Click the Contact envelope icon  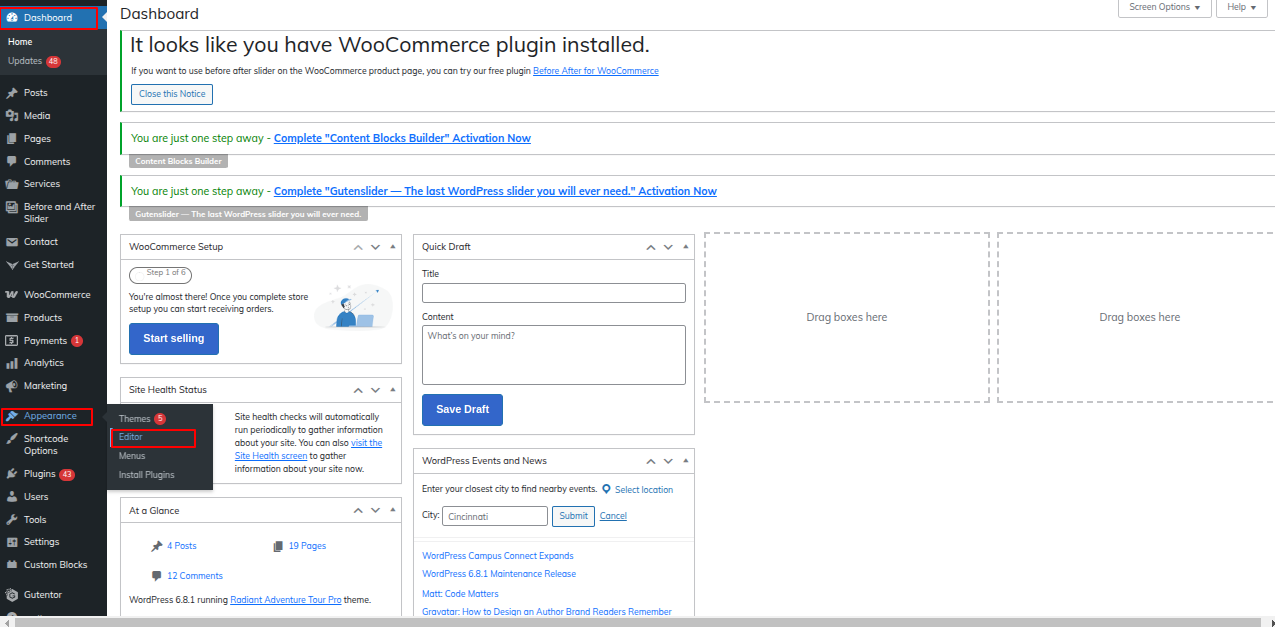(12, 242)
